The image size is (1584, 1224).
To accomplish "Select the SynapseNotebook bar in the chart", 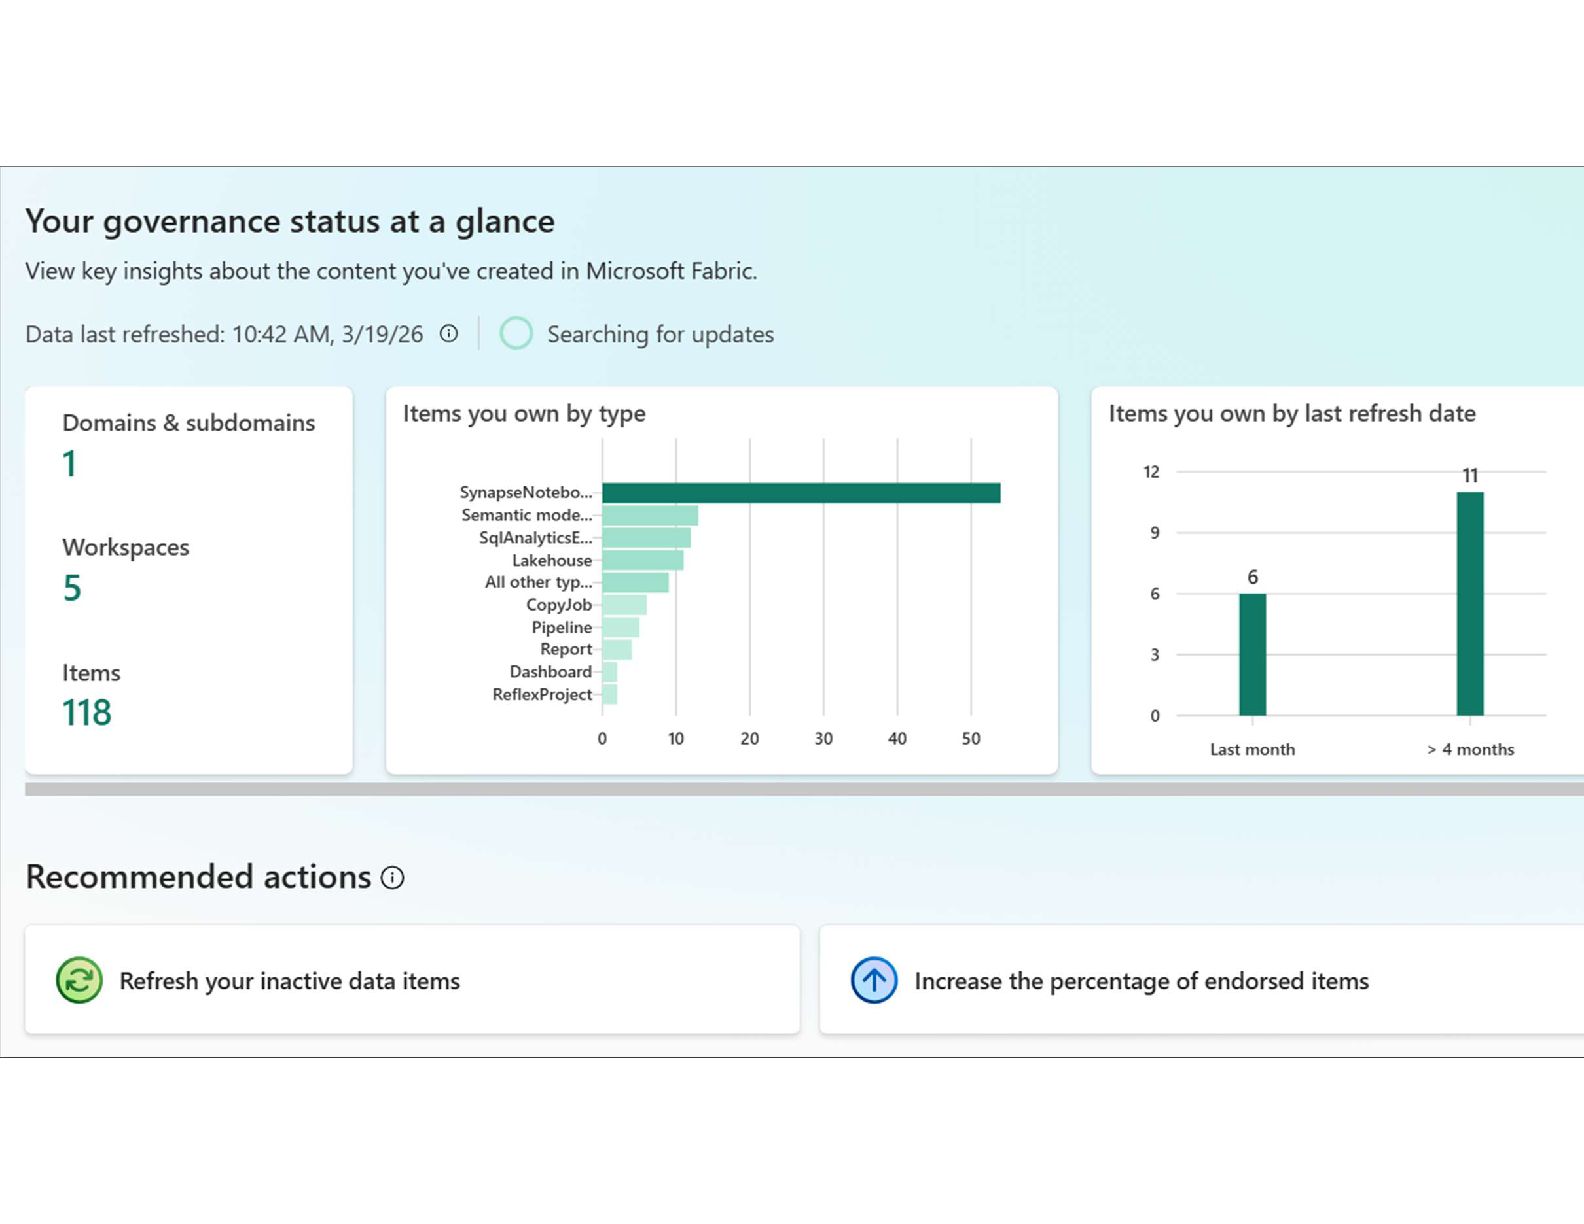I will coord(801,493).
